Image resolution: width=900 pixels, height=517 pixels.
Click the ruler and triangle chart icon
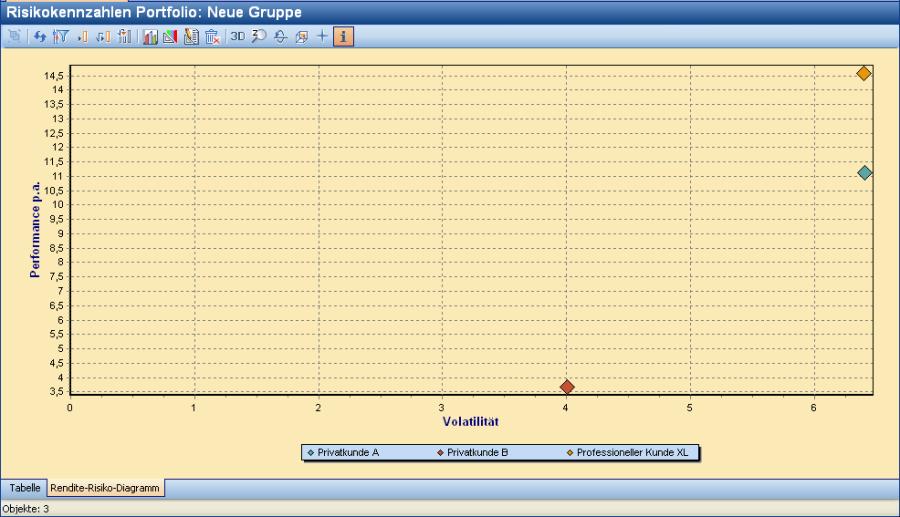(169, 37)
